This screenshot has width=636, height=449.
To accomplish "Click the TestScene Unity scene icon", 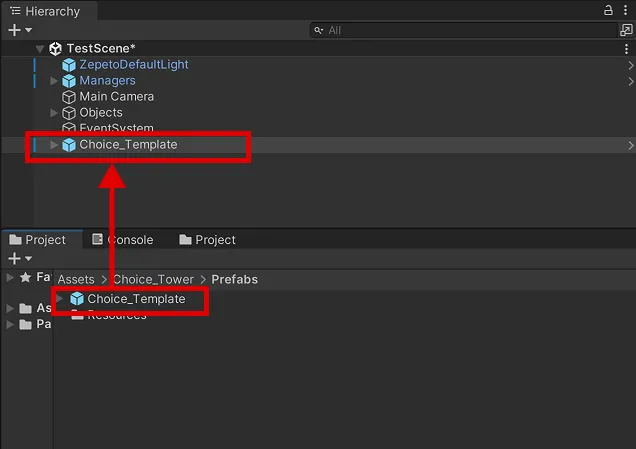I will pos(55,49).
